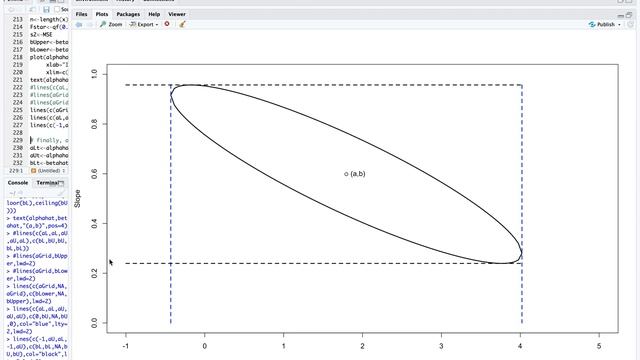
Task: Open the Terminal tab
Action: [x=48, y=182]
